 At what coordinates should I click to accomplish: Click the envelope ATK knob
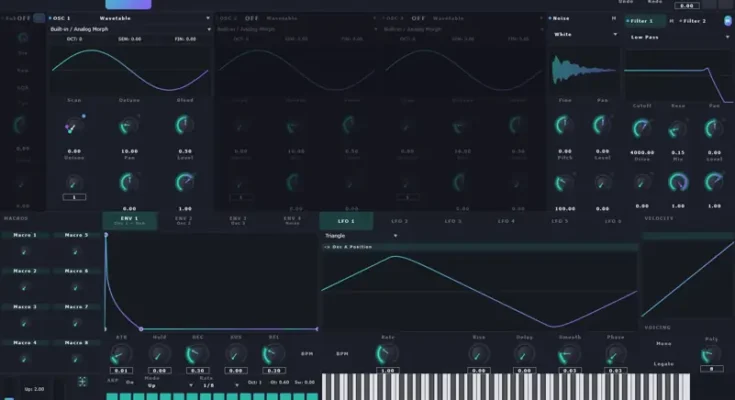pyautogui.click(x=120, y=355)
